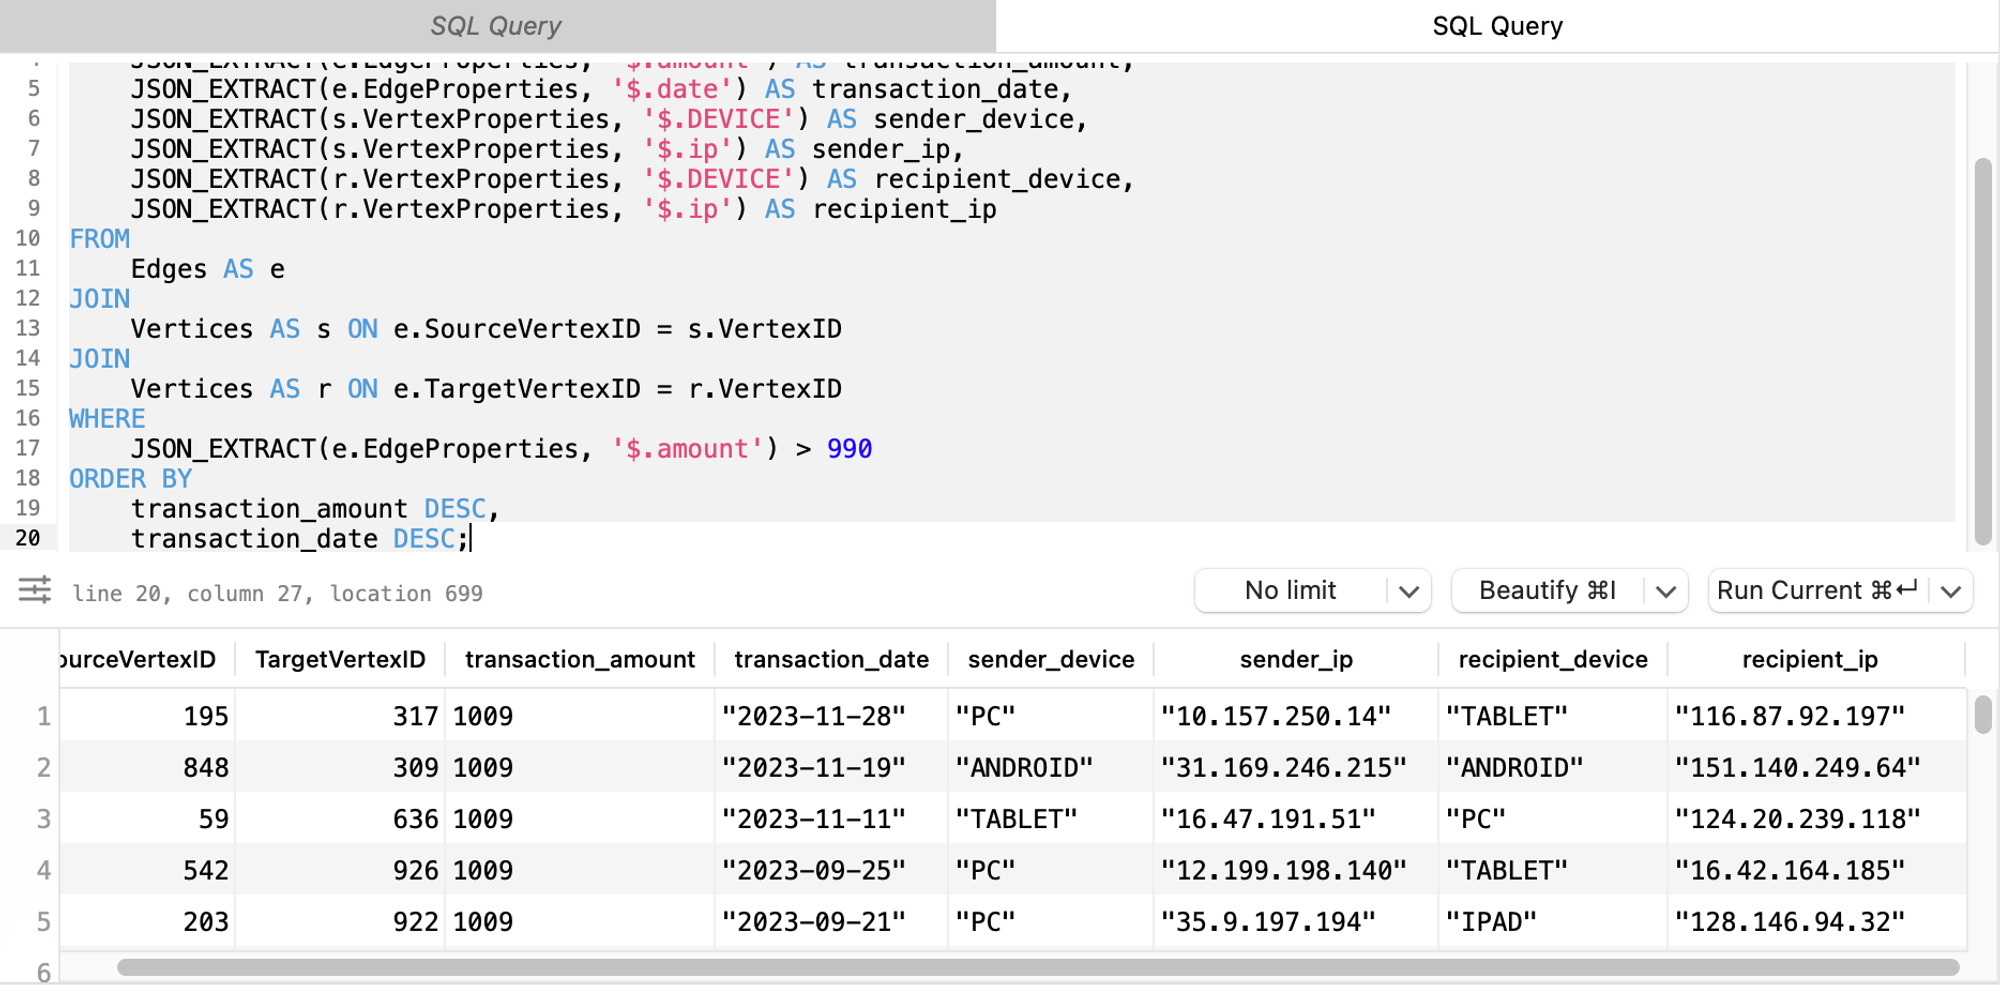Click the results vertical scrollbar thumb
The image size is (2000, 985).
1983,715
